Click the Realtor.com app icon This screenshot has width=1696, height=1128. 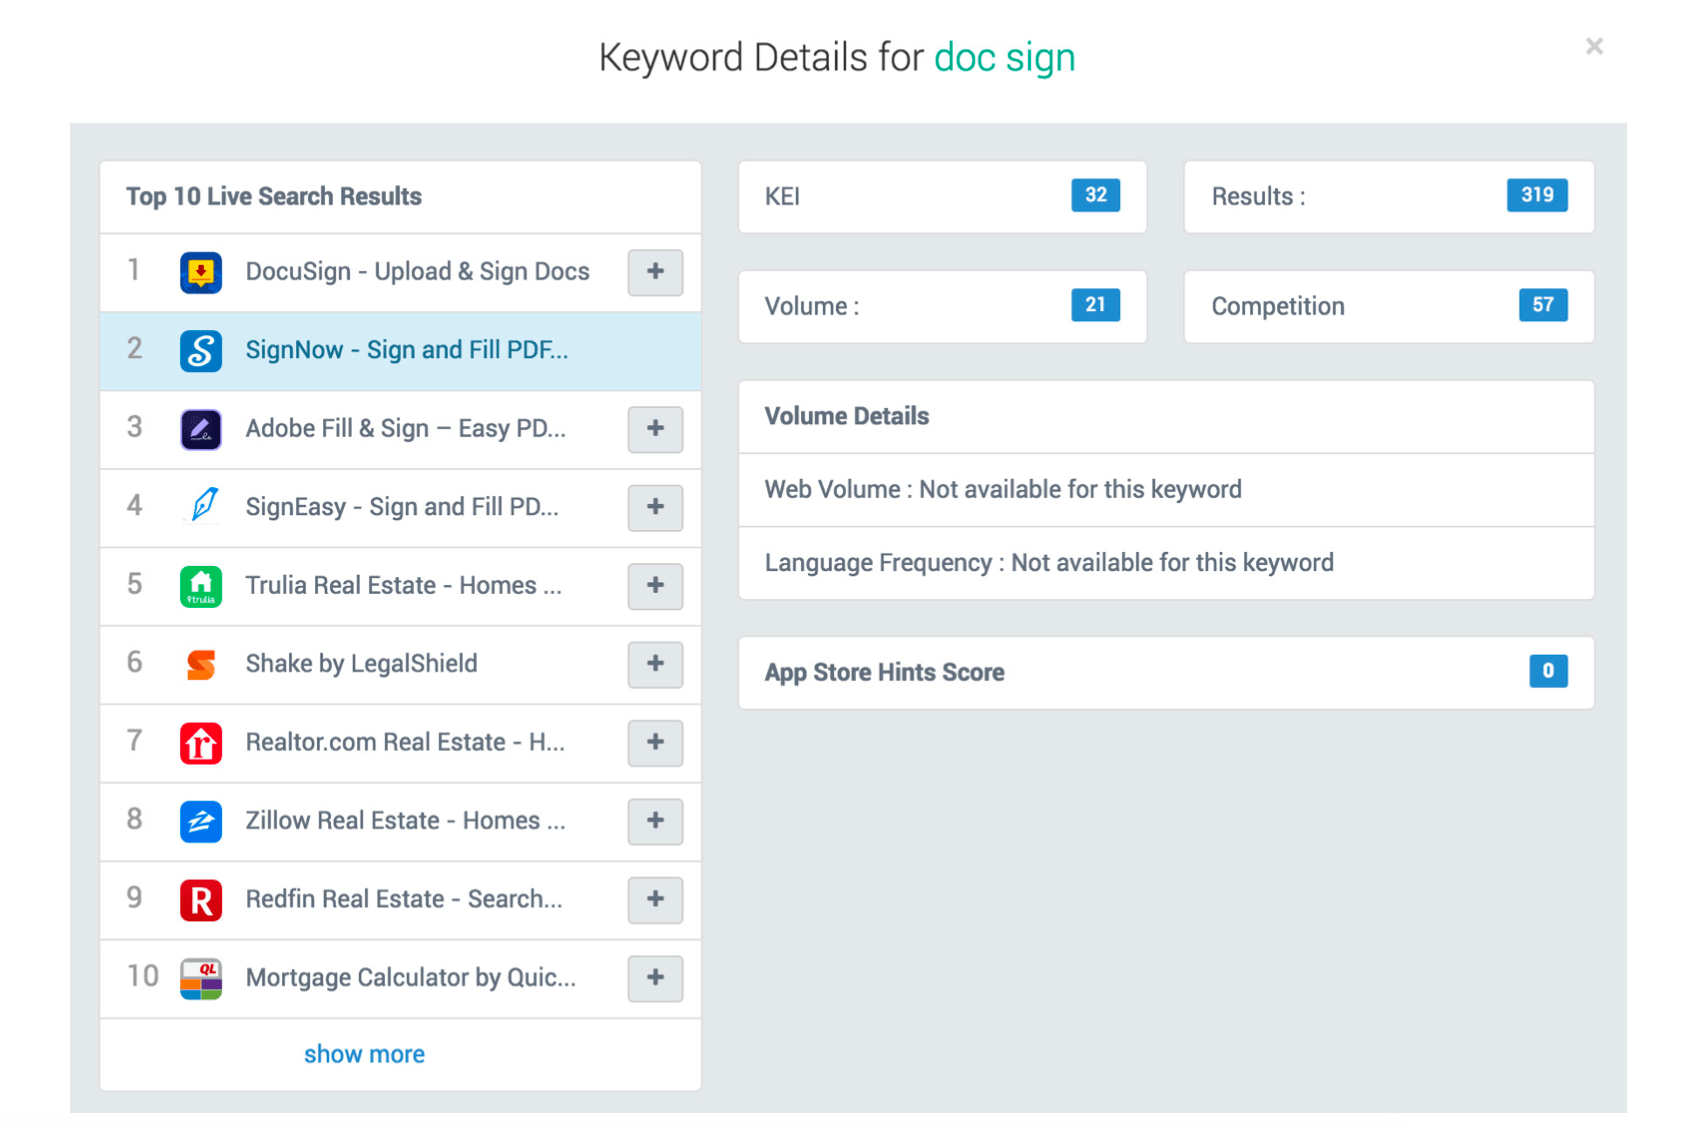point(201,743)
